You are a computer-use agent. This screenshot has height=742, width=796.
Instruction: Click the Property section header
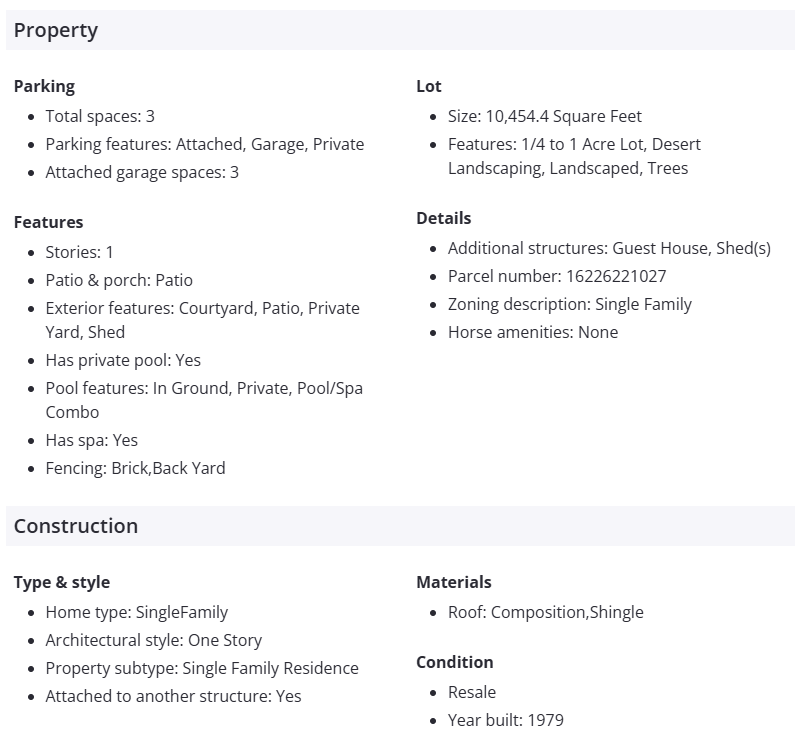(56, 30)
